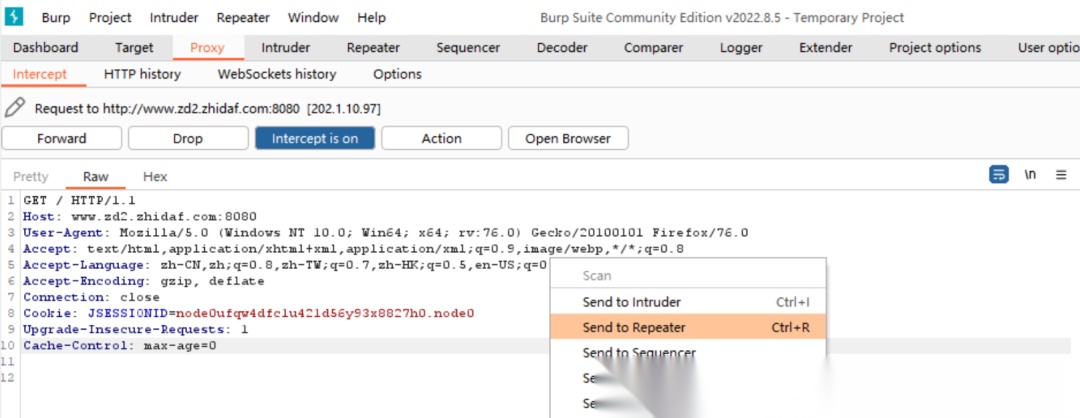The height and width of the screenshot is (418, 1080).
Task: Switch to Pretty message view
Action: [31, 176]
